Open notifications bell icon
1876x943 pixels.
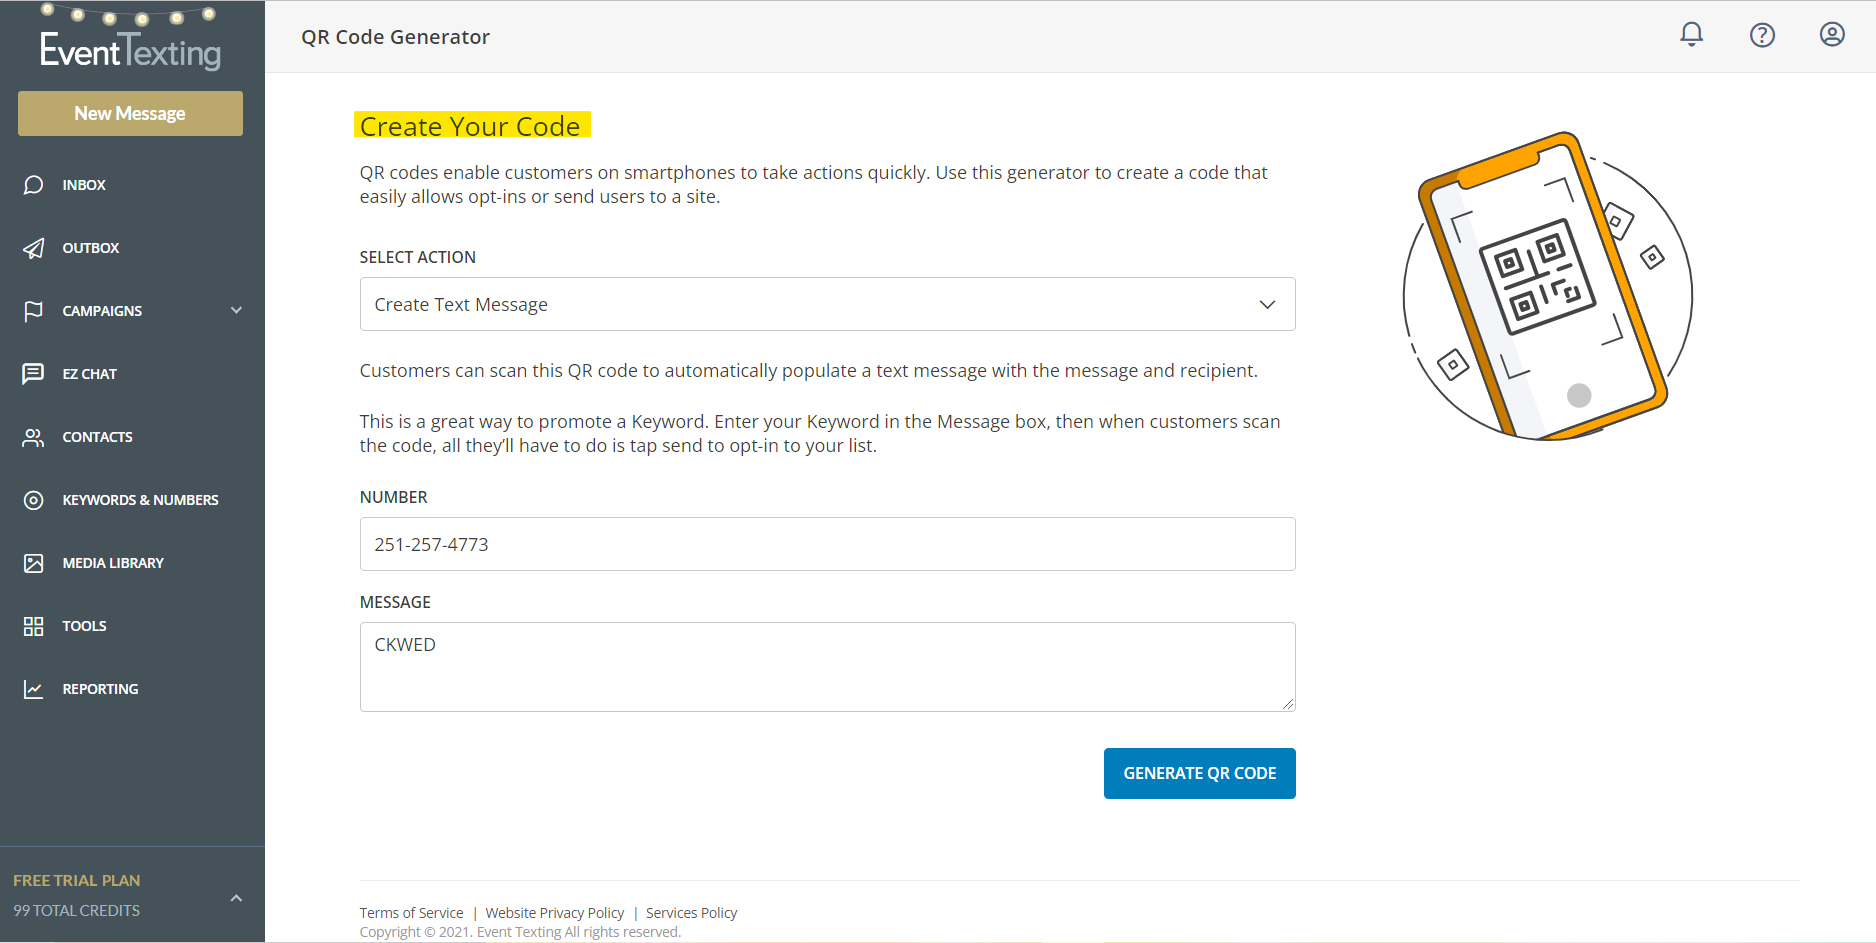point(1691,35)
